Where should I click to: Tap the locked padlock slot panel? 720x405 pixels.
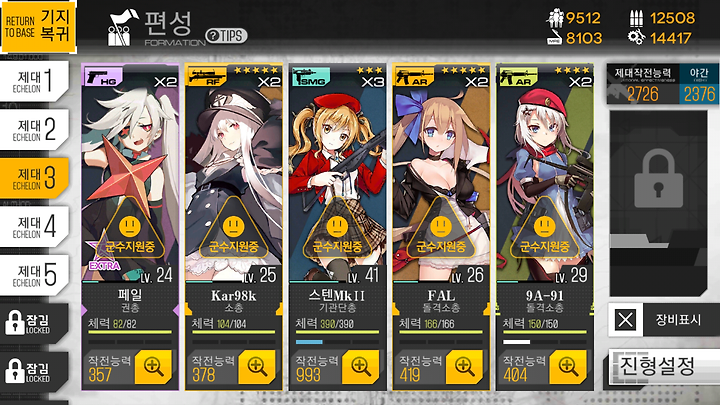(x=658, y=204)
